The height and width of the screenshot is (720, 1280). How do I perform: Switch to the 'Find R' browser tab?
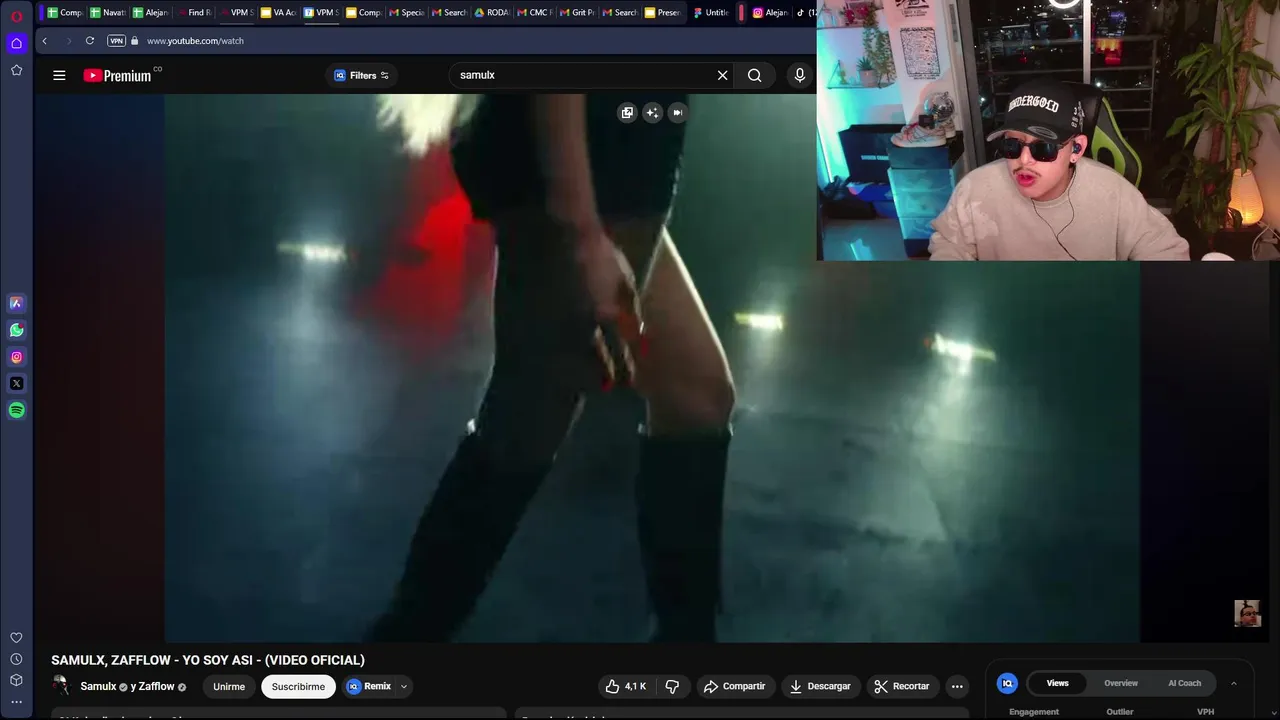point(194,13)
